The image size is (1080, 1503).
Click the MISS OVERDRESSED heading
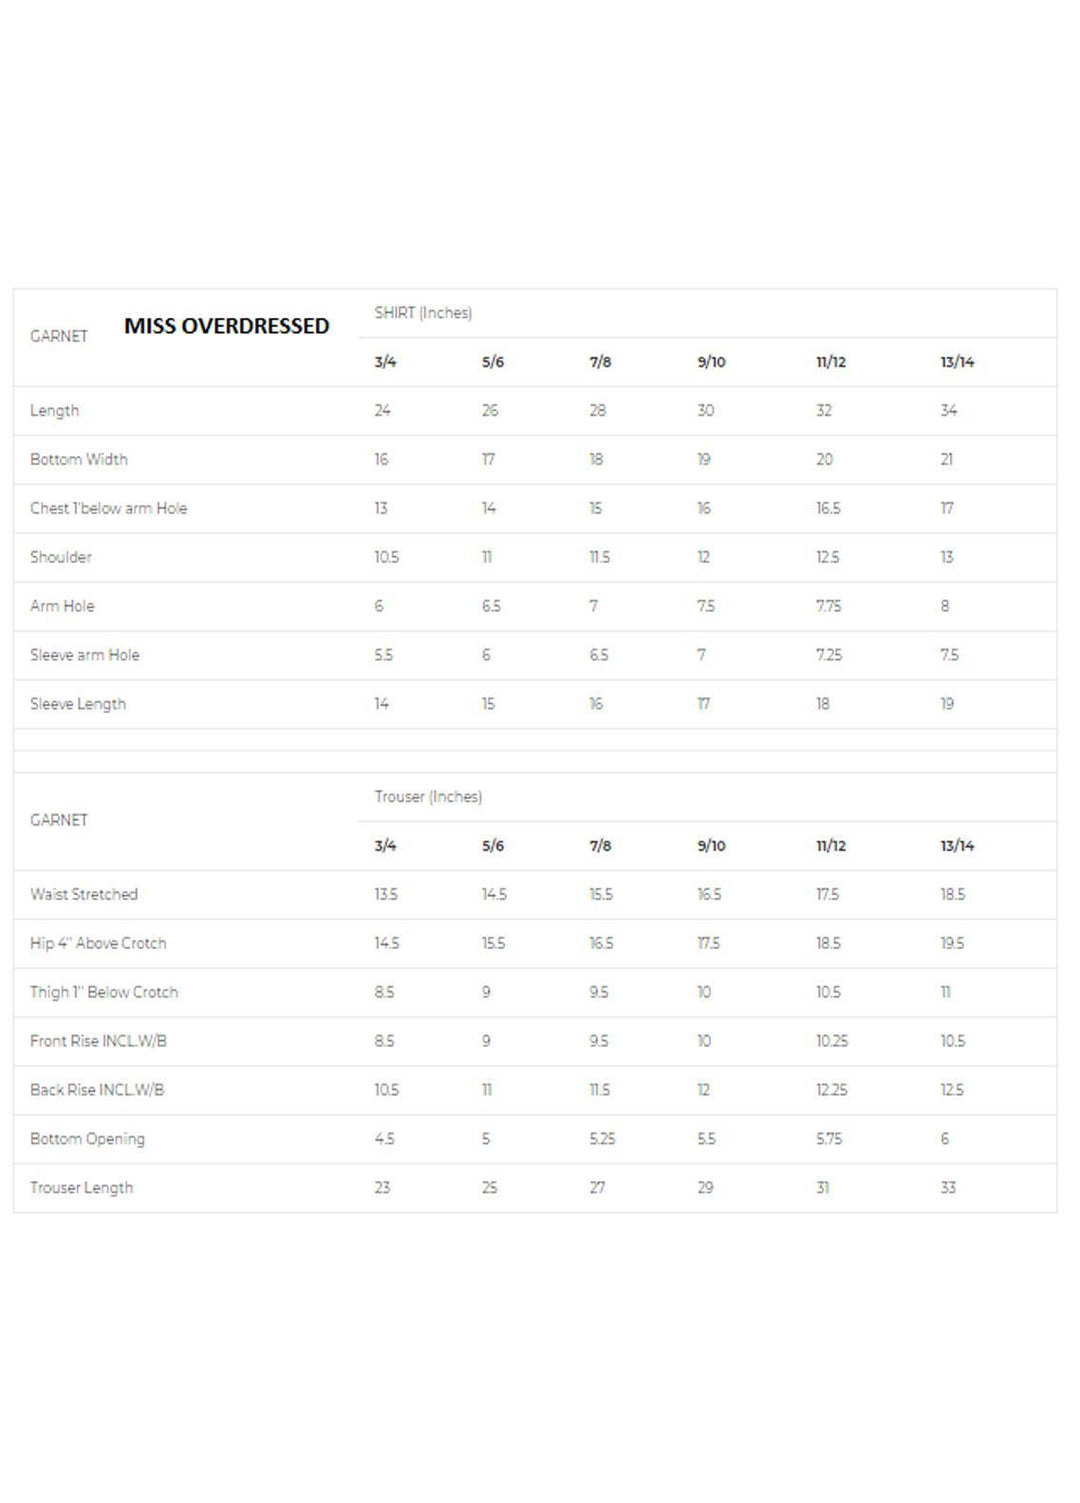click(x=227, y=326)
